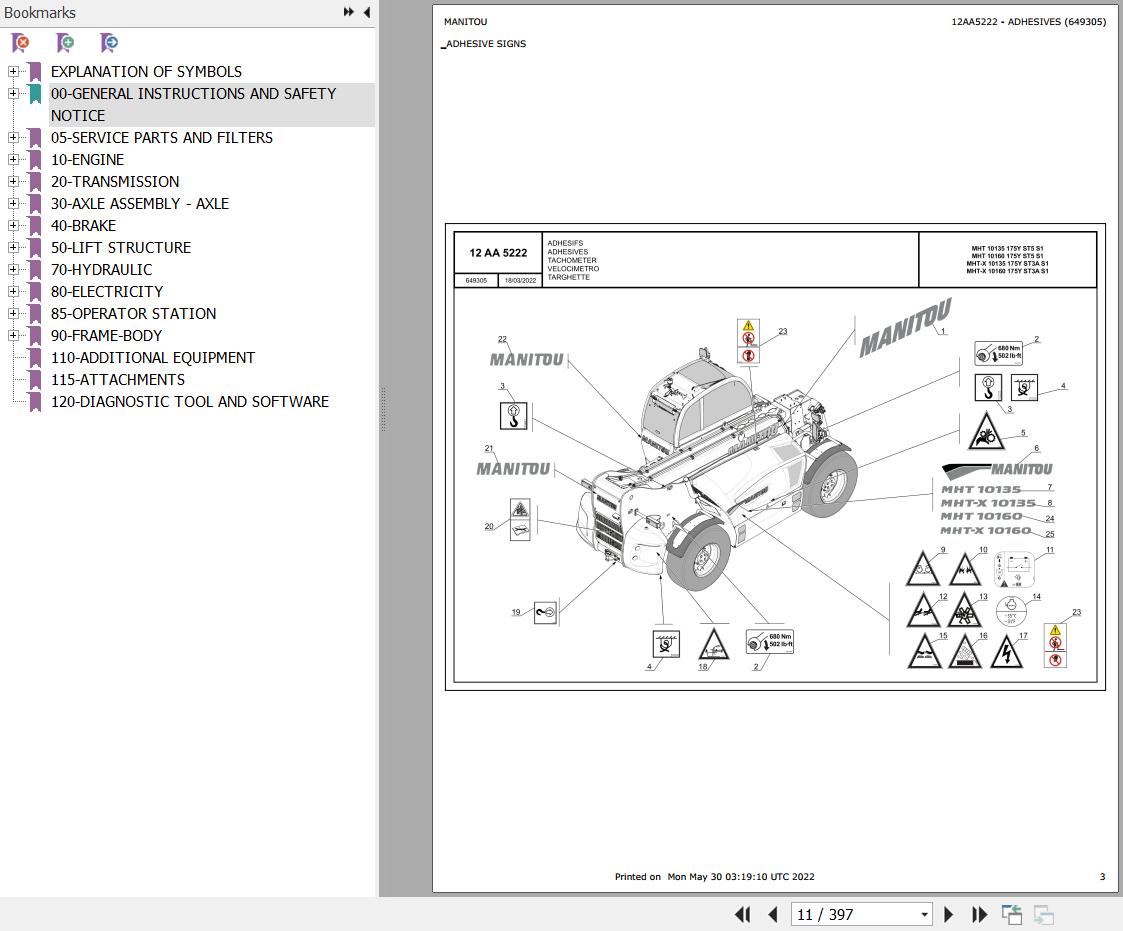Image resolution: width=1123 pixels, height=931 pixels.
Task: Click the bookmark properties icon with arrow
Action: click(109, 43)
